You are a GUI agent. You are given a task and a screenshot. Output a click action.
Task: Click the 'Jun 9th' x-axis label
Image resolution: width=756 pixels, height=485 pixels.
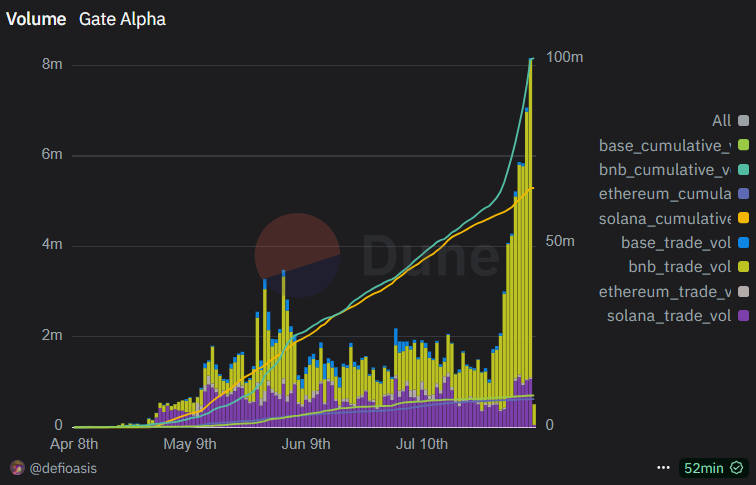pyautogui.click(x=306, y=444)
